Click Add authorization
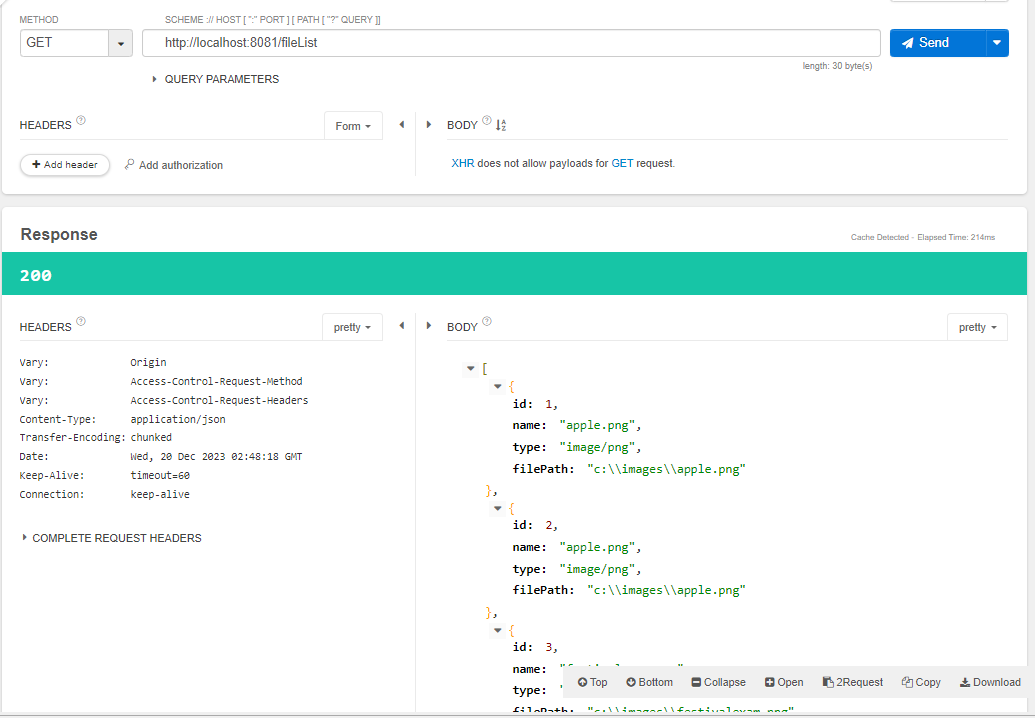Image resolution: width=1035 pixels, height=718 pixels. pos(174,165)
